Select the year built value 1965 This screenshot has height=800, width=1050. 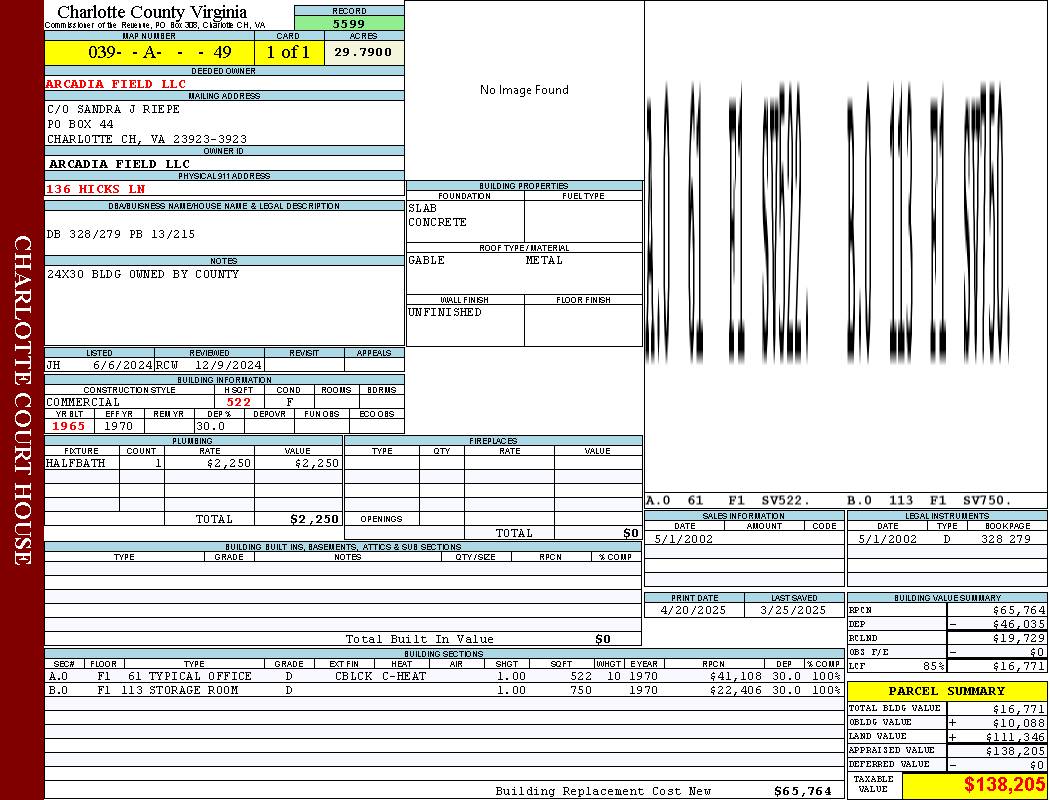69,426
